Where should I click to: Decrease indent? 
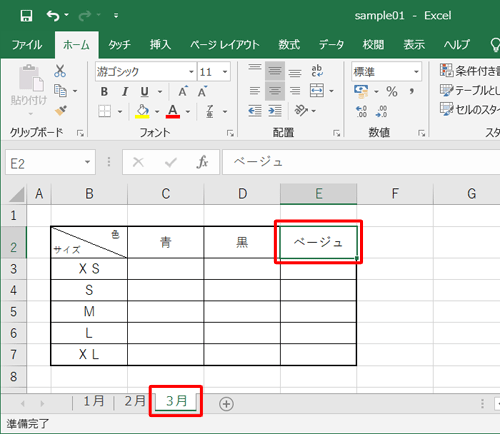255,111
